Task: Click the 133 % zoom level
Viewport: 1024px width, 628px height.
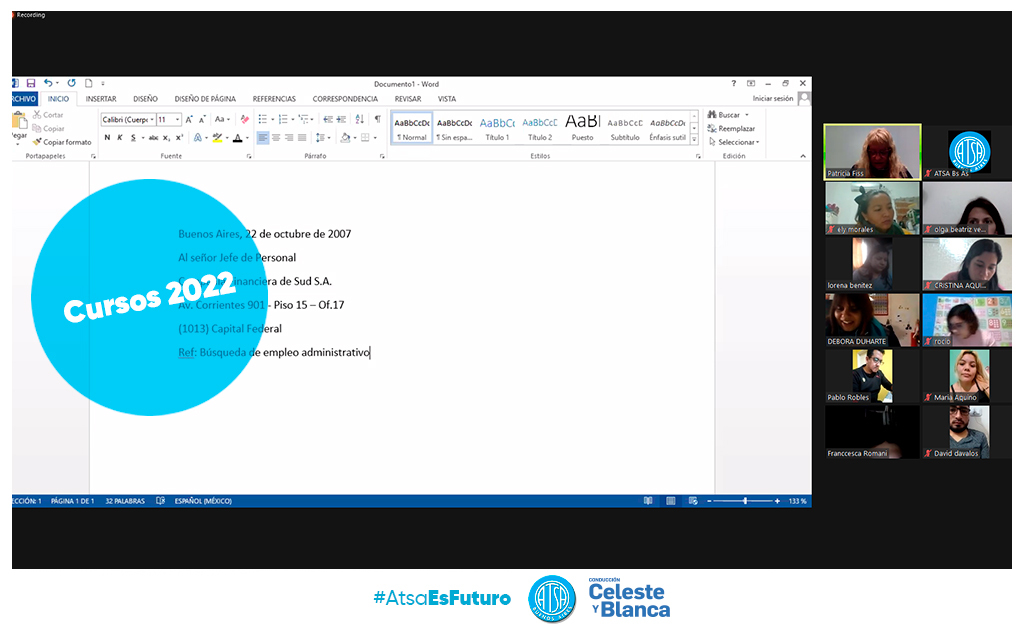Action: [797, 501]
